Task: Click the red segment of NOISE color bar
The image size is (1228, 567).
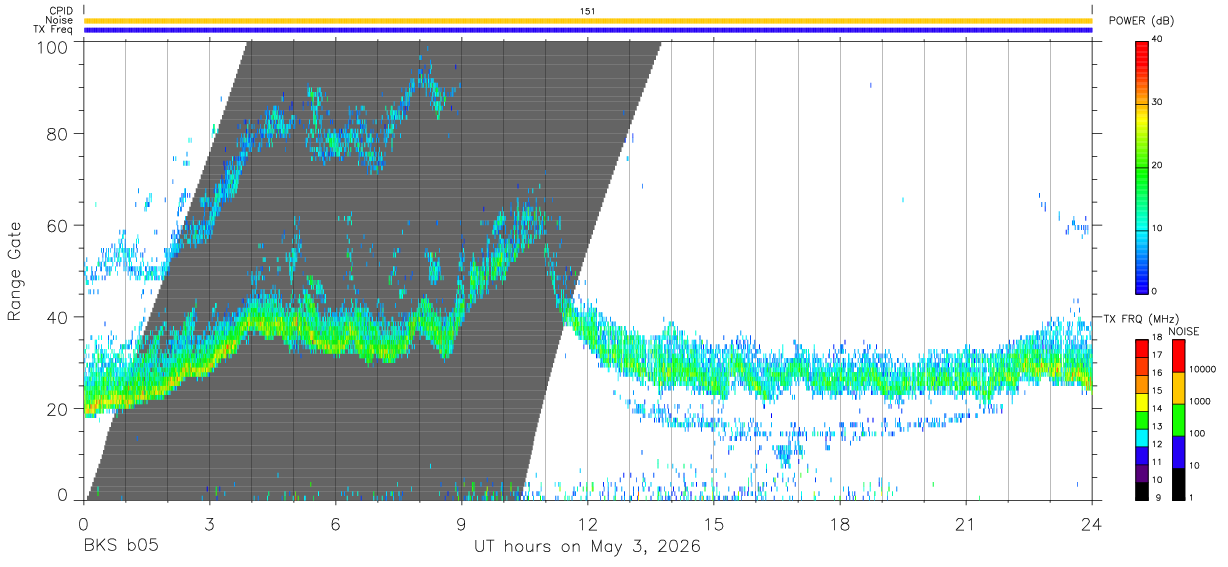Action: pos(1178,355)
